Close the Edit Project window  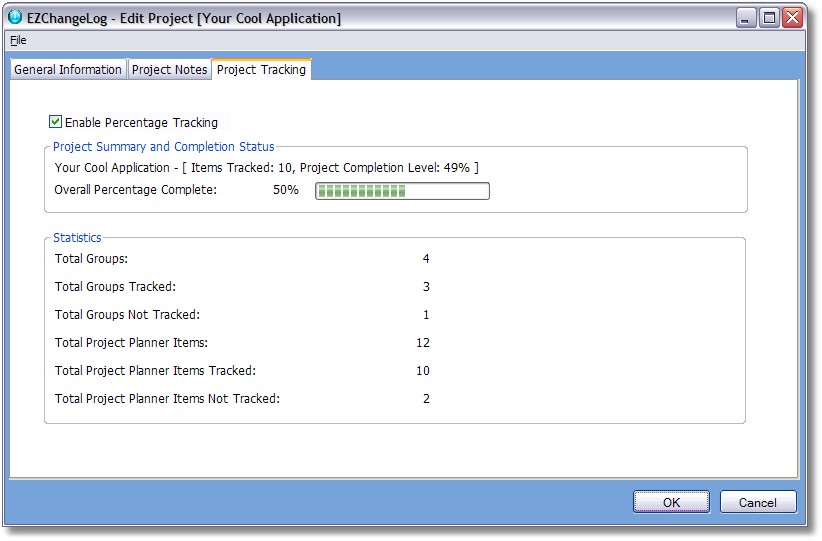(x=793, y=18)
